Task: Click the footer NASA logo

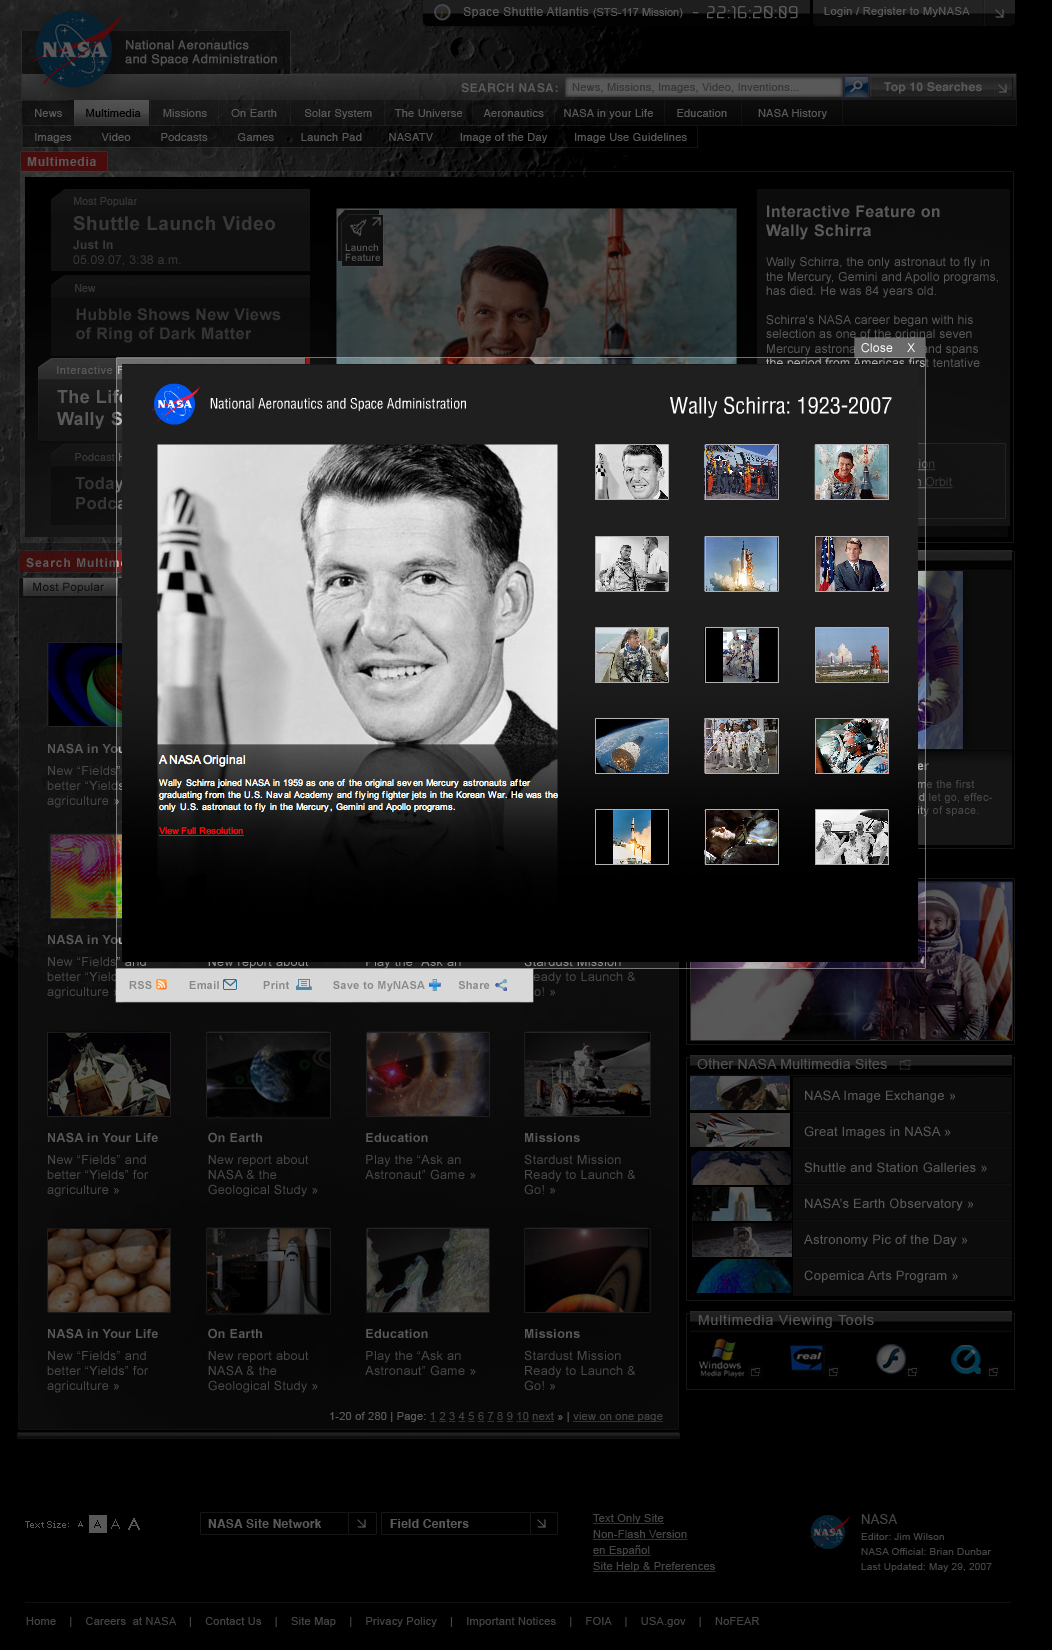Action: tap(828, 1531)
